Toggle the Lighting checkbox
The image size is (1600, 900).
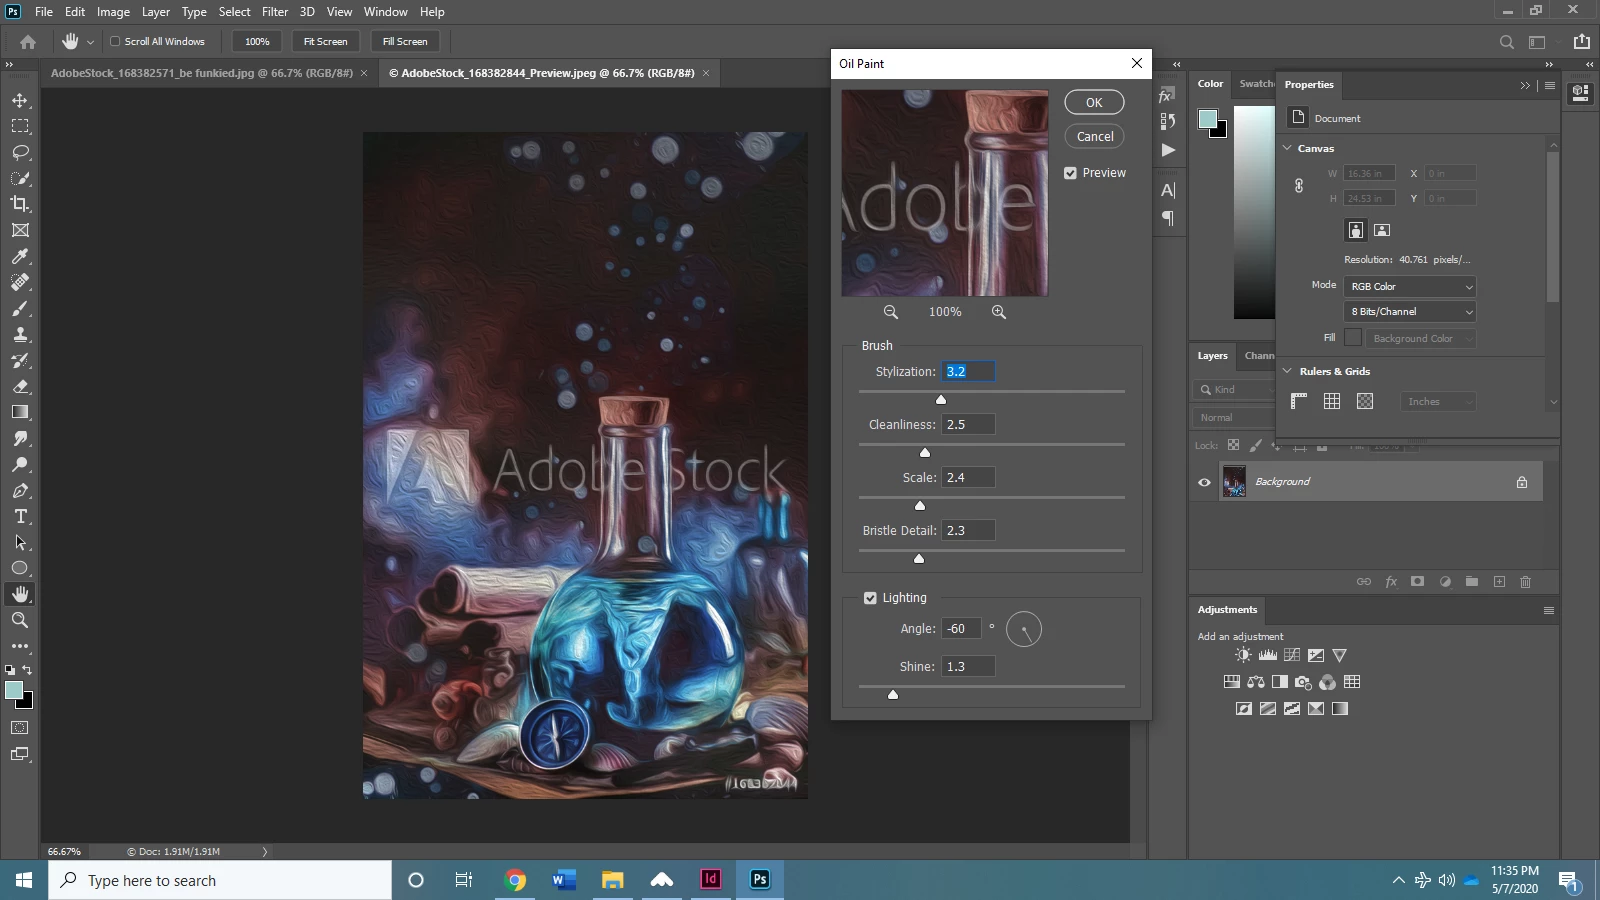870,598
